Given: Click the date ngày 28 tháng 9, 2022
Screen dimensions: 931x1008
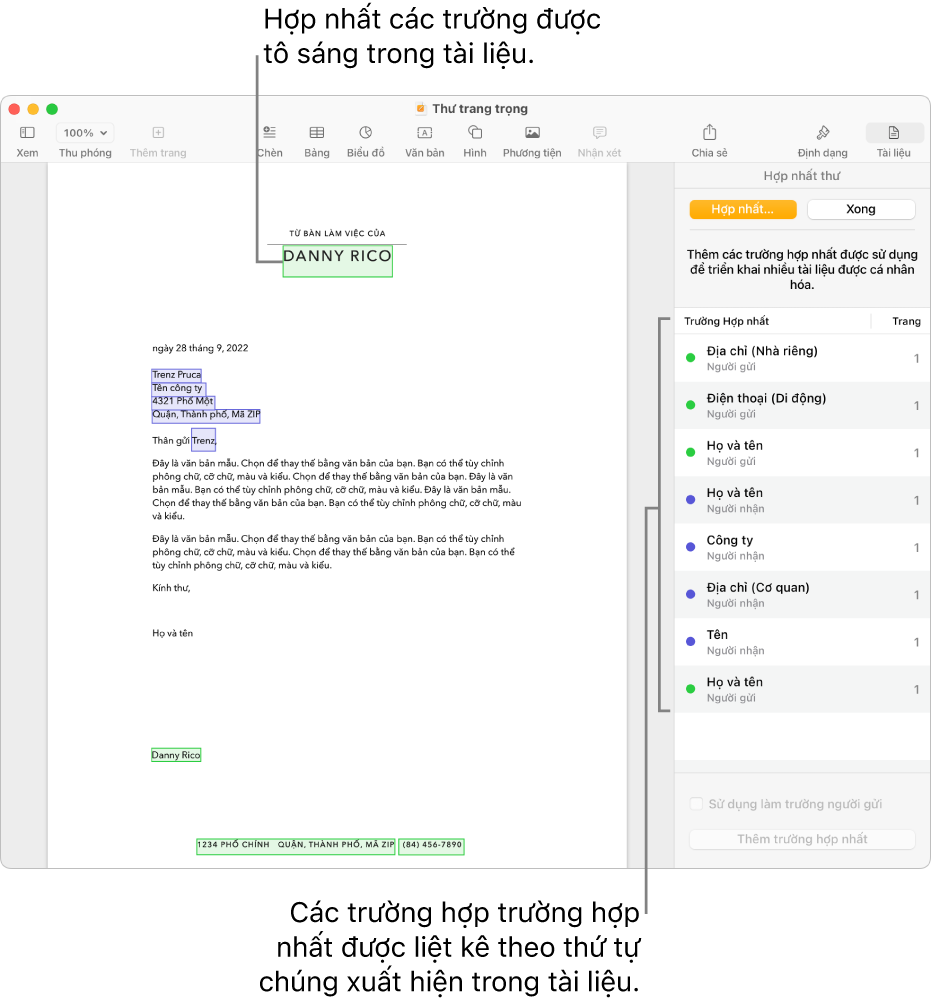Looking at the screenshot, I should click(200, 348).
